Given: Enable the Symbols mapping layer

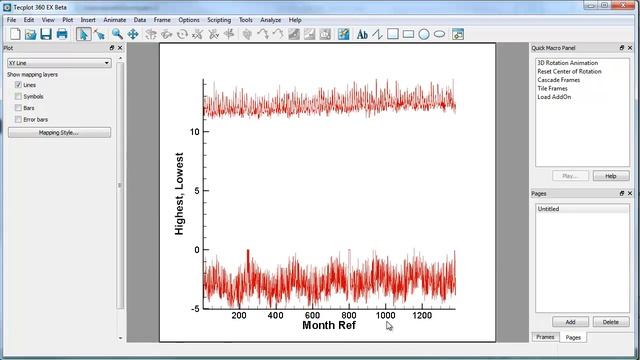Looking at the screenshot, I should pyautogui.click(x=18, y=96).
